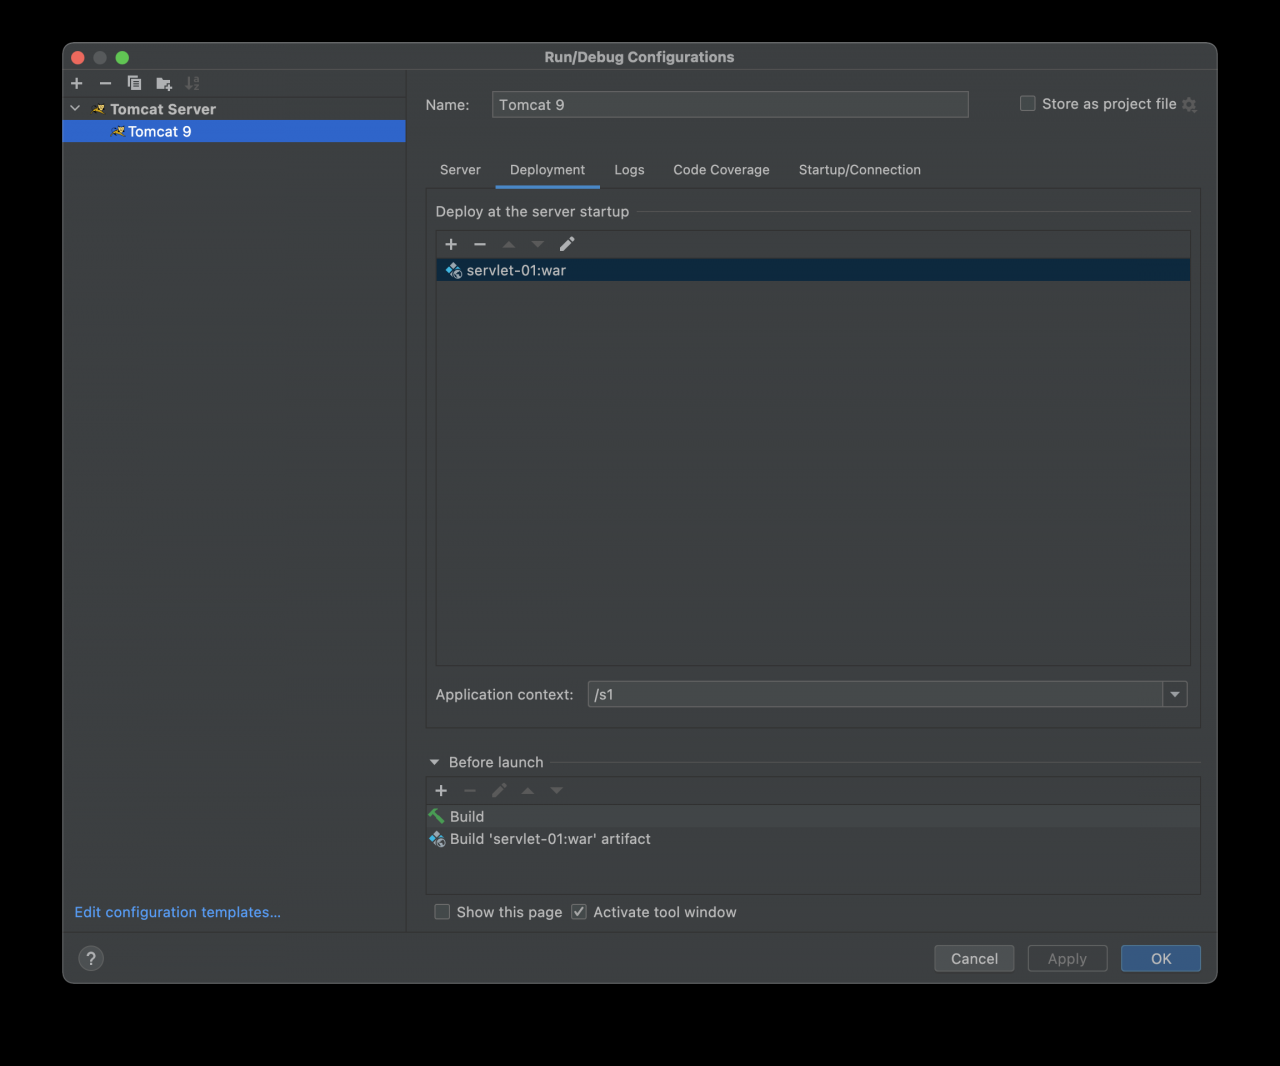Image resolution: width=1280 pixels, height=1066 pixels.
Task: Select the Tomcat Server group label
Action: tap(163, 109)
